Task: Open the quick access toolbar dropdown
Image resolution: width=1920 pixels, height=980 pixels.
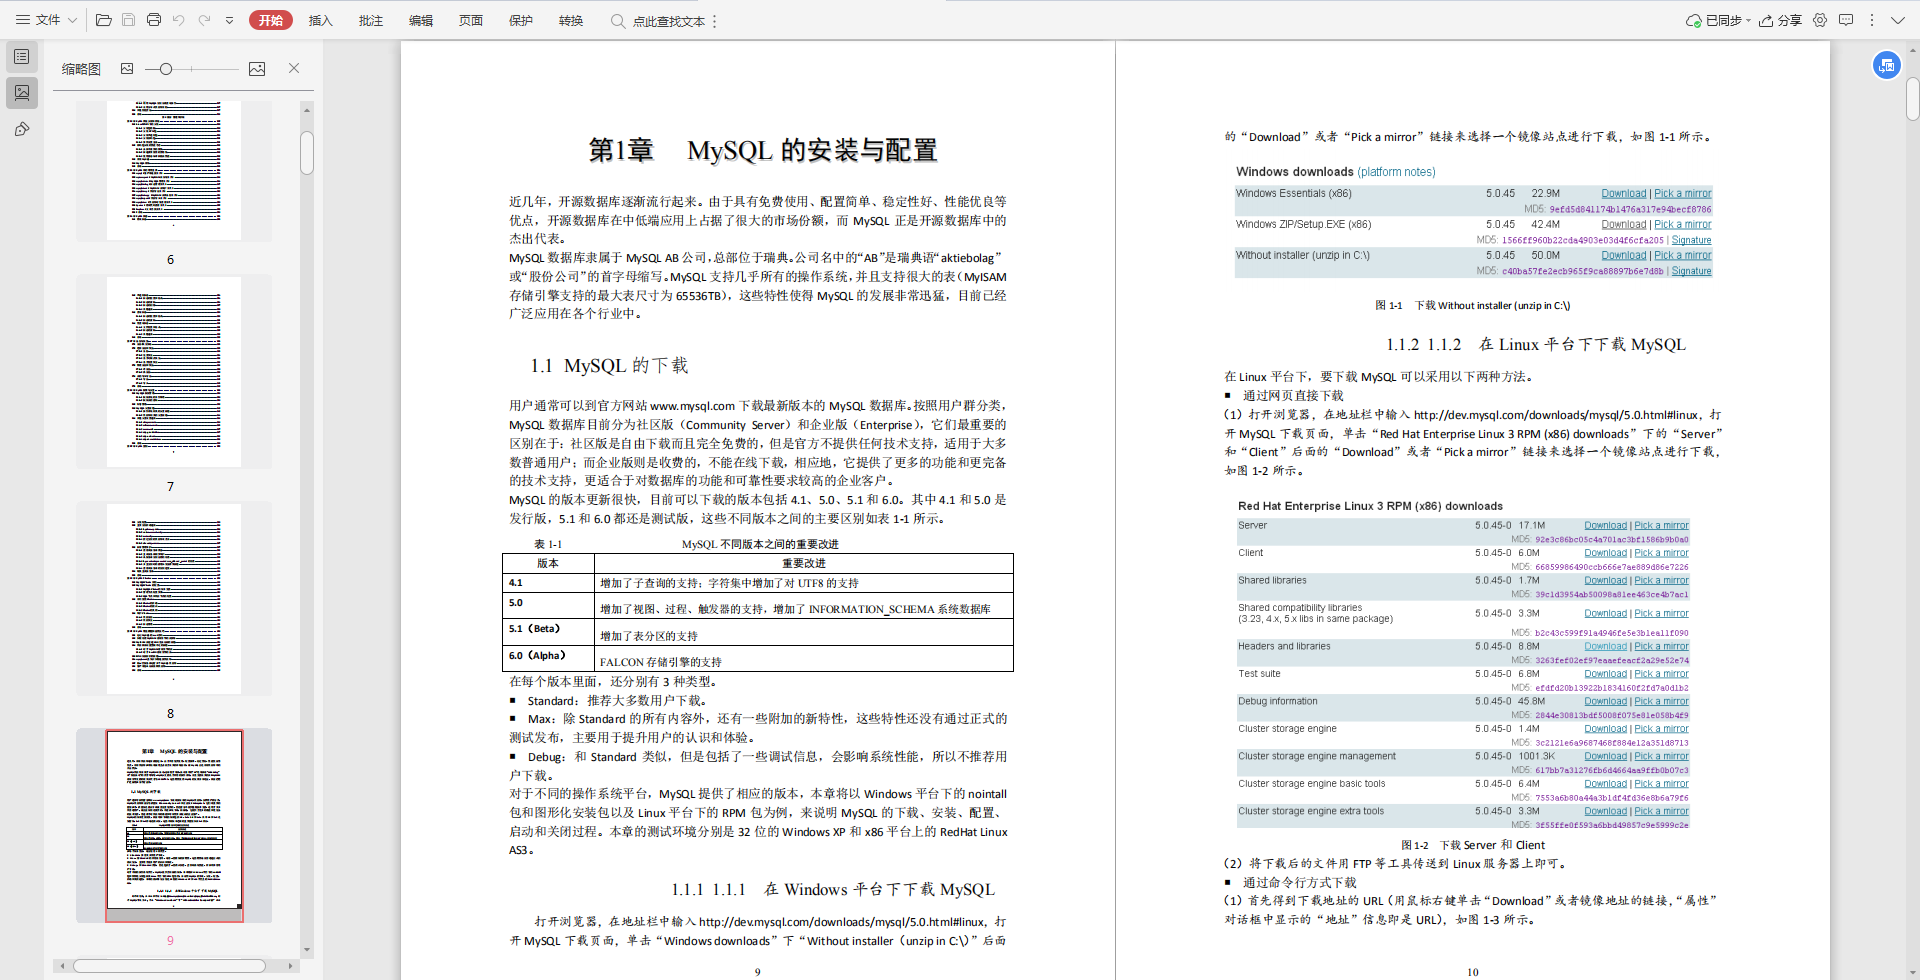Action: click(229, 20)
